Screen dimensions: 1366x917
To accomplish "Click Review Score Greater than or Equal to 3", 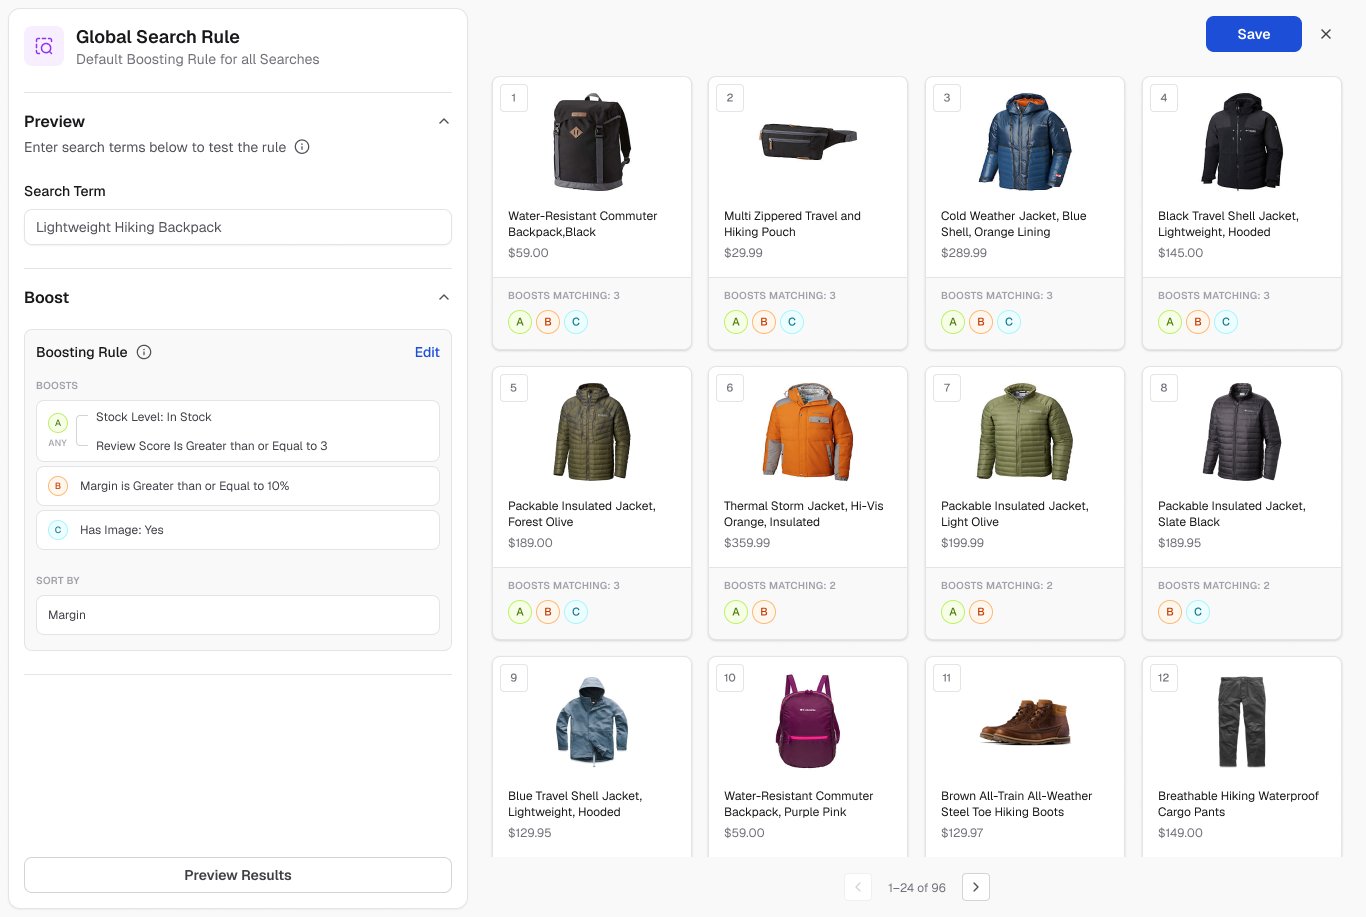I will coord(212,446).
